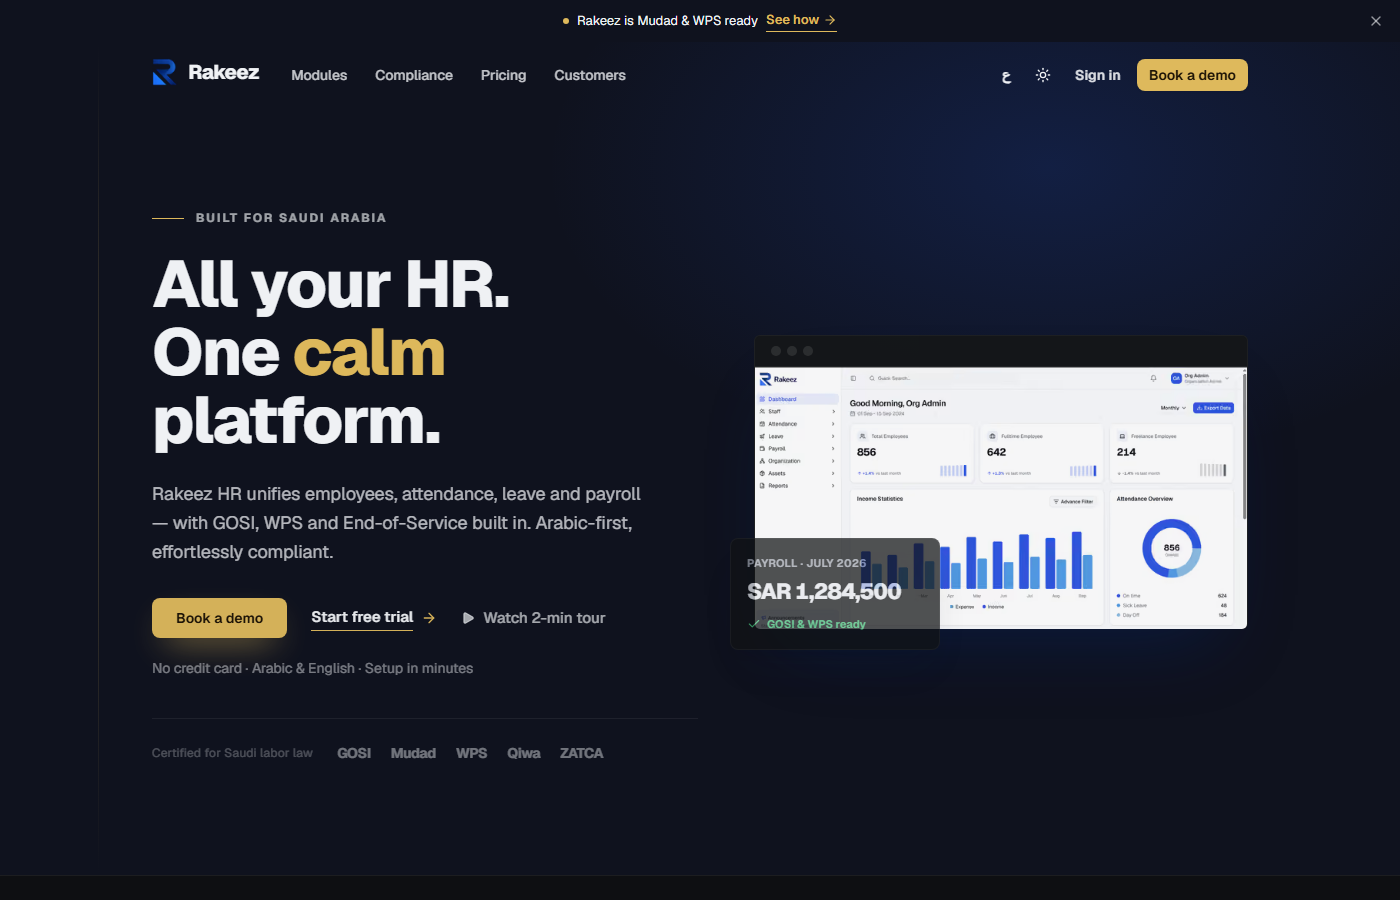
Task: Click the 'Qiwa' certification label
Action: pos(524,753)
